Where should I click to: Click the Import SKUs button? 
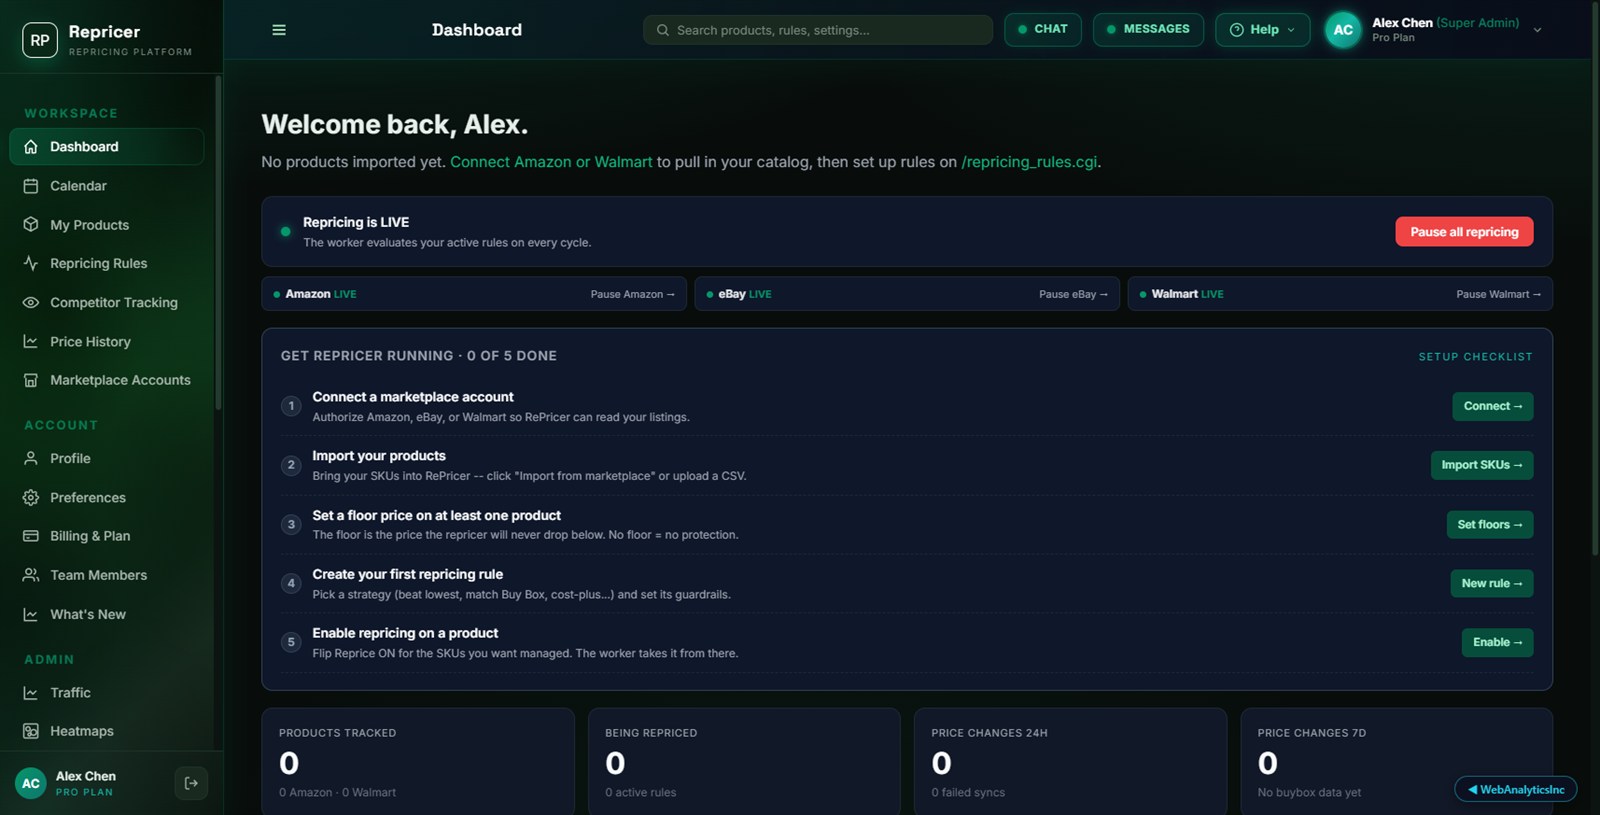click(1482, 465)
